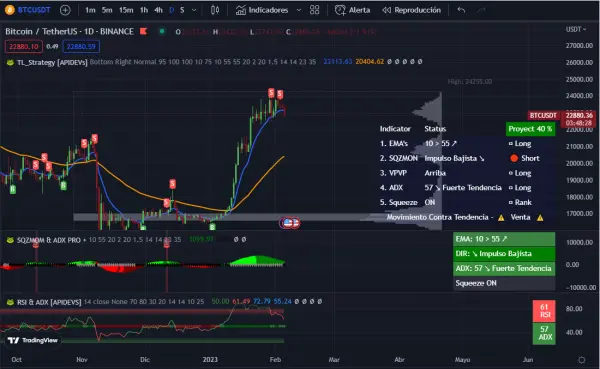Click the undo arrow

pos(461,10)
